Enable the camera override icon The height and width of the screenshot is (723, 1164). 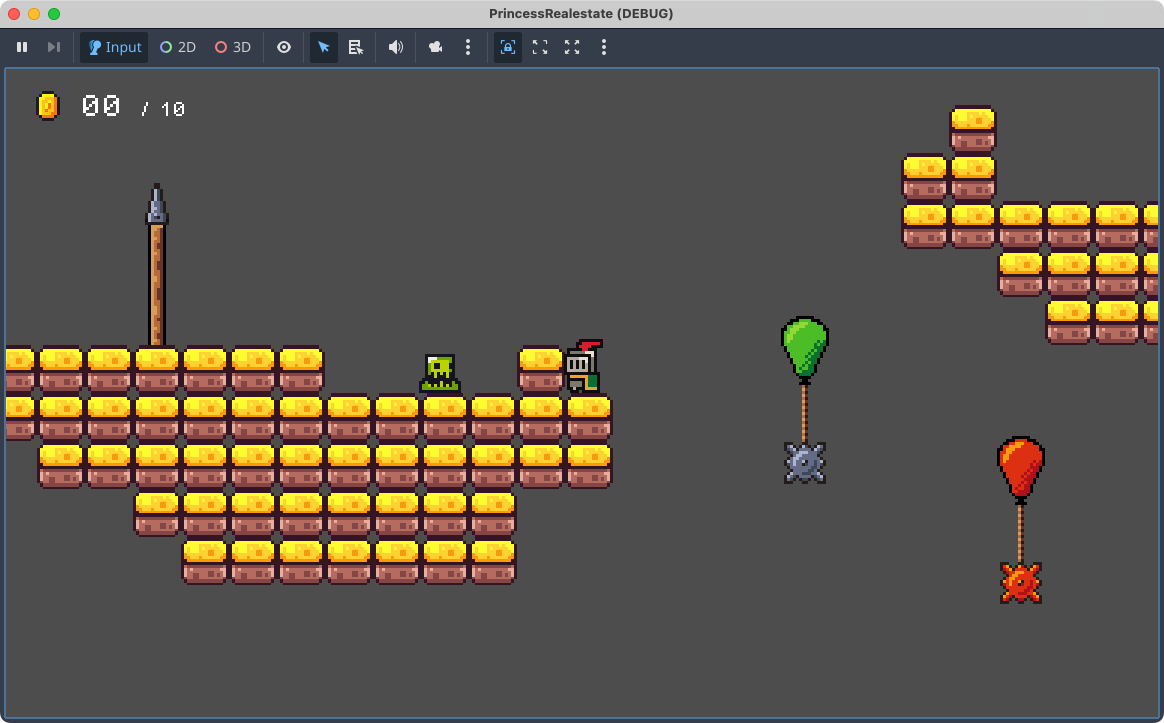click(x=436, y=47)
